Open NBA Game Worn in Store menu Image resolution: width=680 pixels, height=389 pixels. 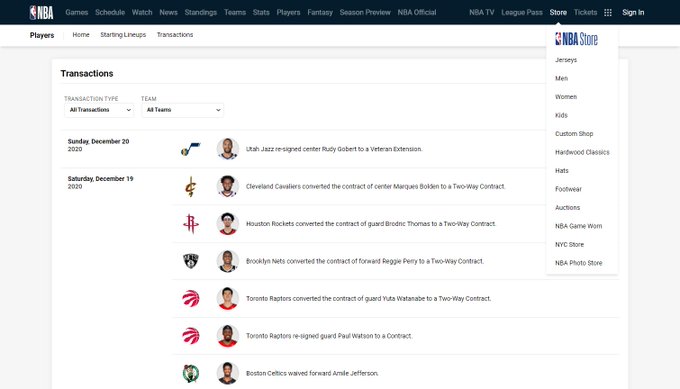pos(579,226)
